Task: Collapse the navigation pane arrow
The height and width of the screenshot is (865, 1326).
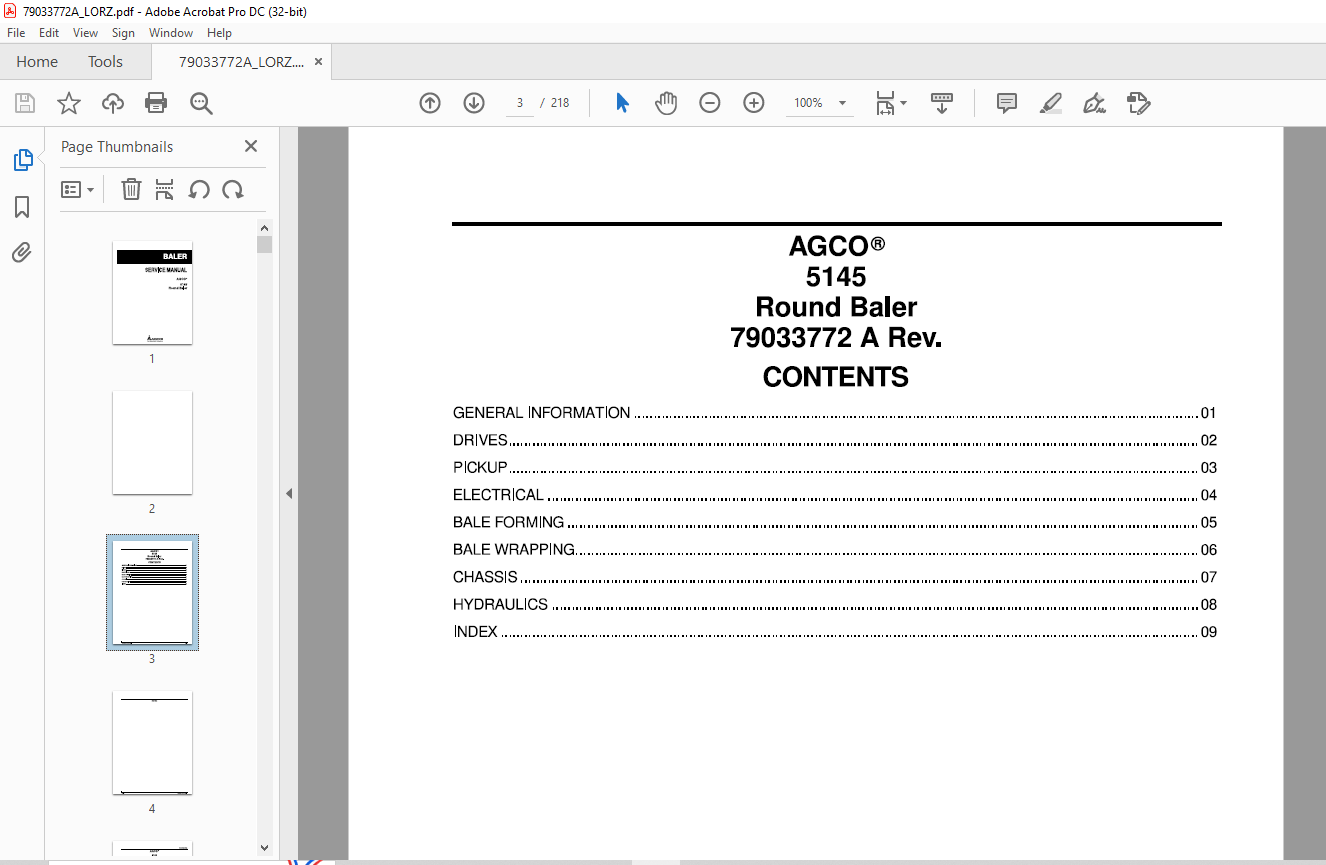Action: click(289, 493)
